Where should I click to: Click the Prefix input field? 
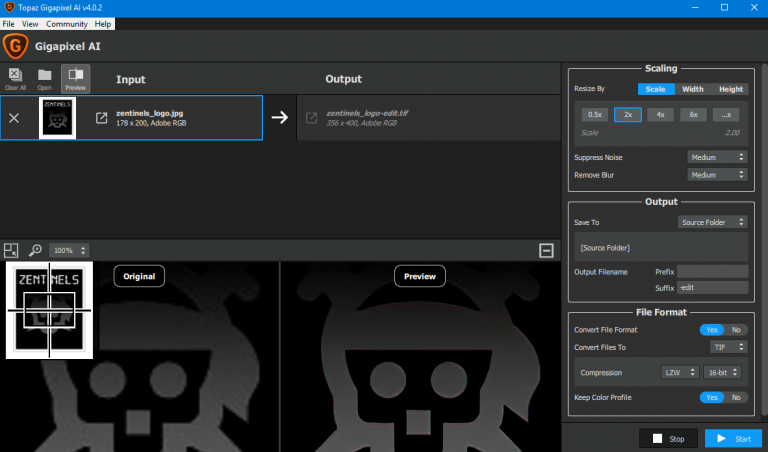point(713,271)
